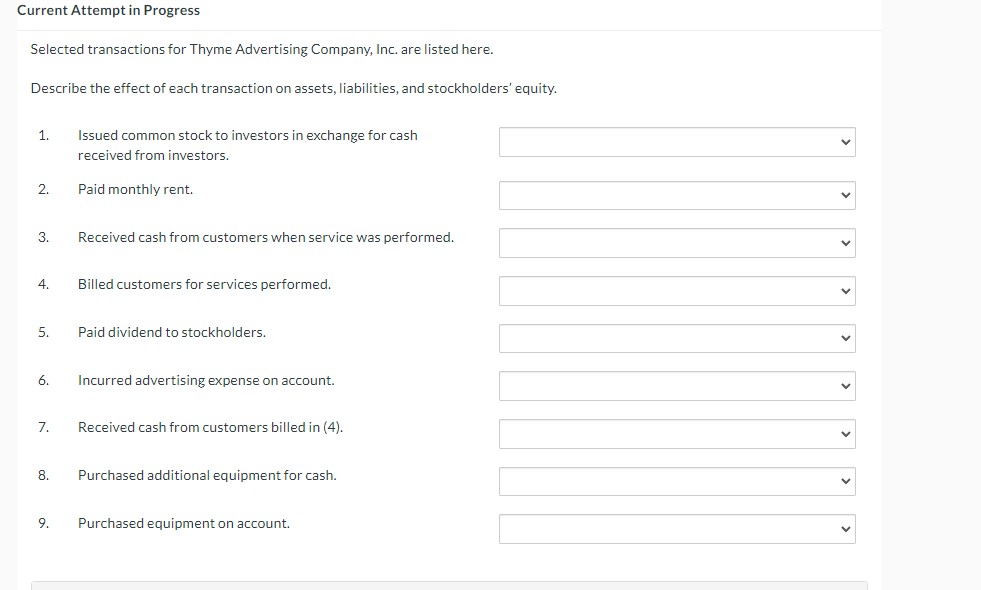Viewport: 981px width, 590px height.
Task: Select the transaction text for question 8
Action: 207,475
